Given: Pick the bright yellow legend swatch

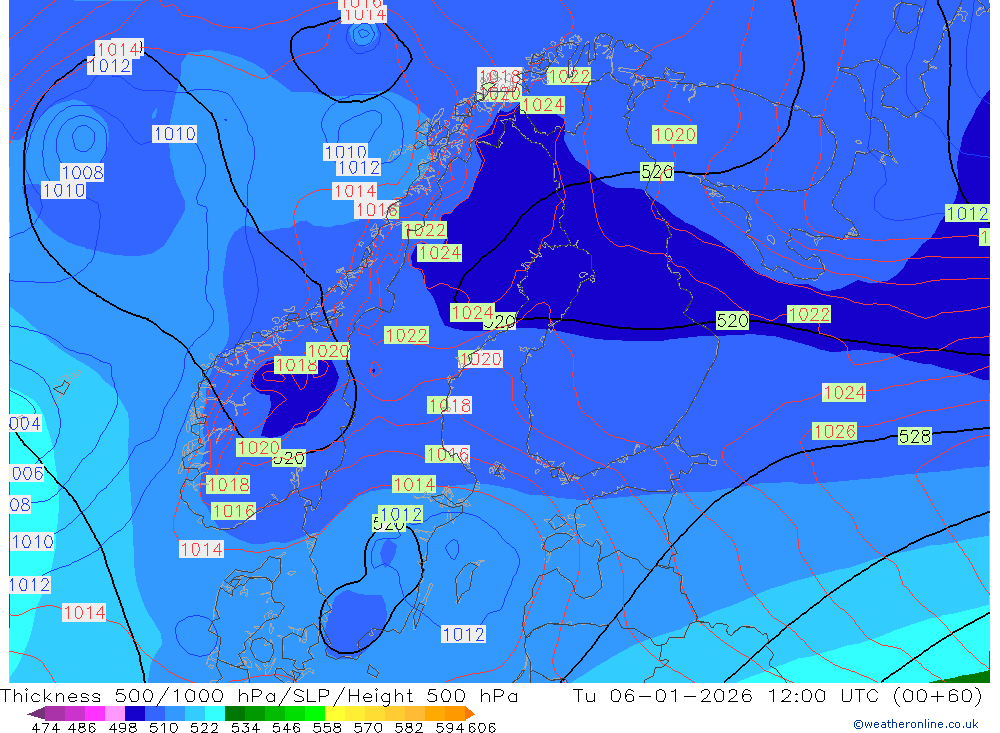Looking at the screenshot, I should point(334,713).
